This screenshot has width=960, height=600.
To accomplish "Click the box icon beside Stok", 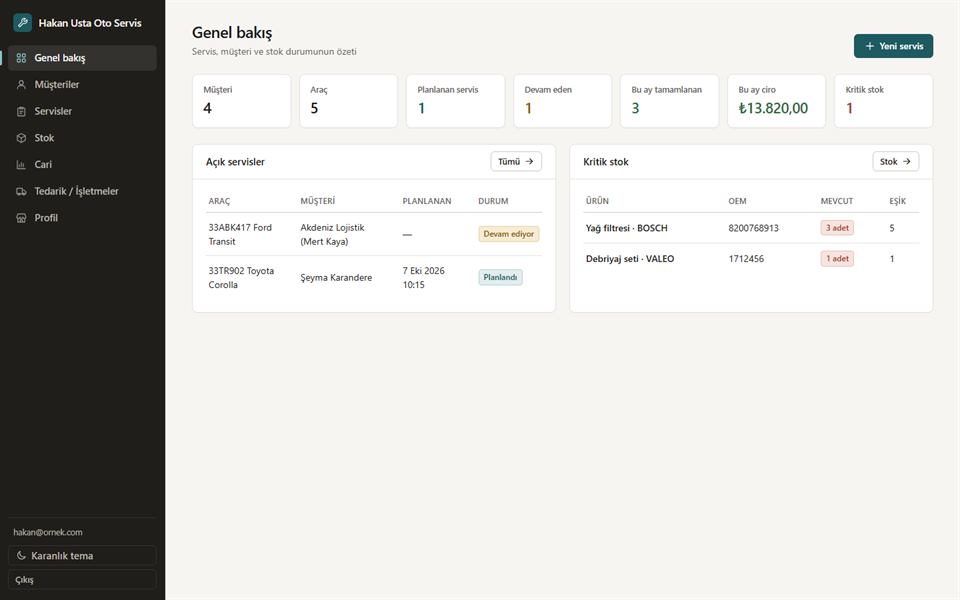I will [21, 138].
